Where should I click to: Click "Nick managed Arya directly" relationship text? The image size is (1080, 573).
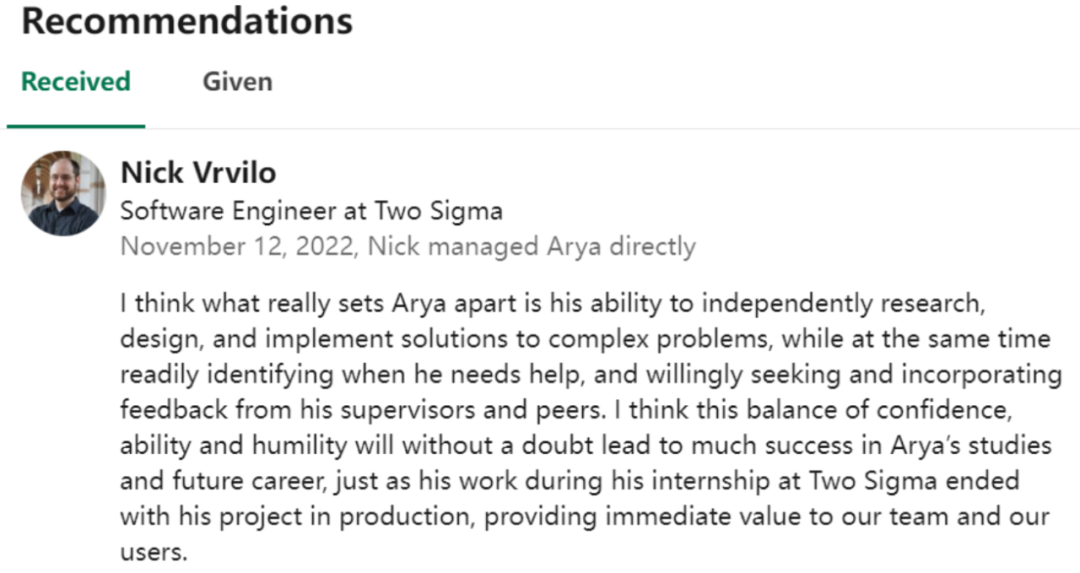tap(532, 246)
